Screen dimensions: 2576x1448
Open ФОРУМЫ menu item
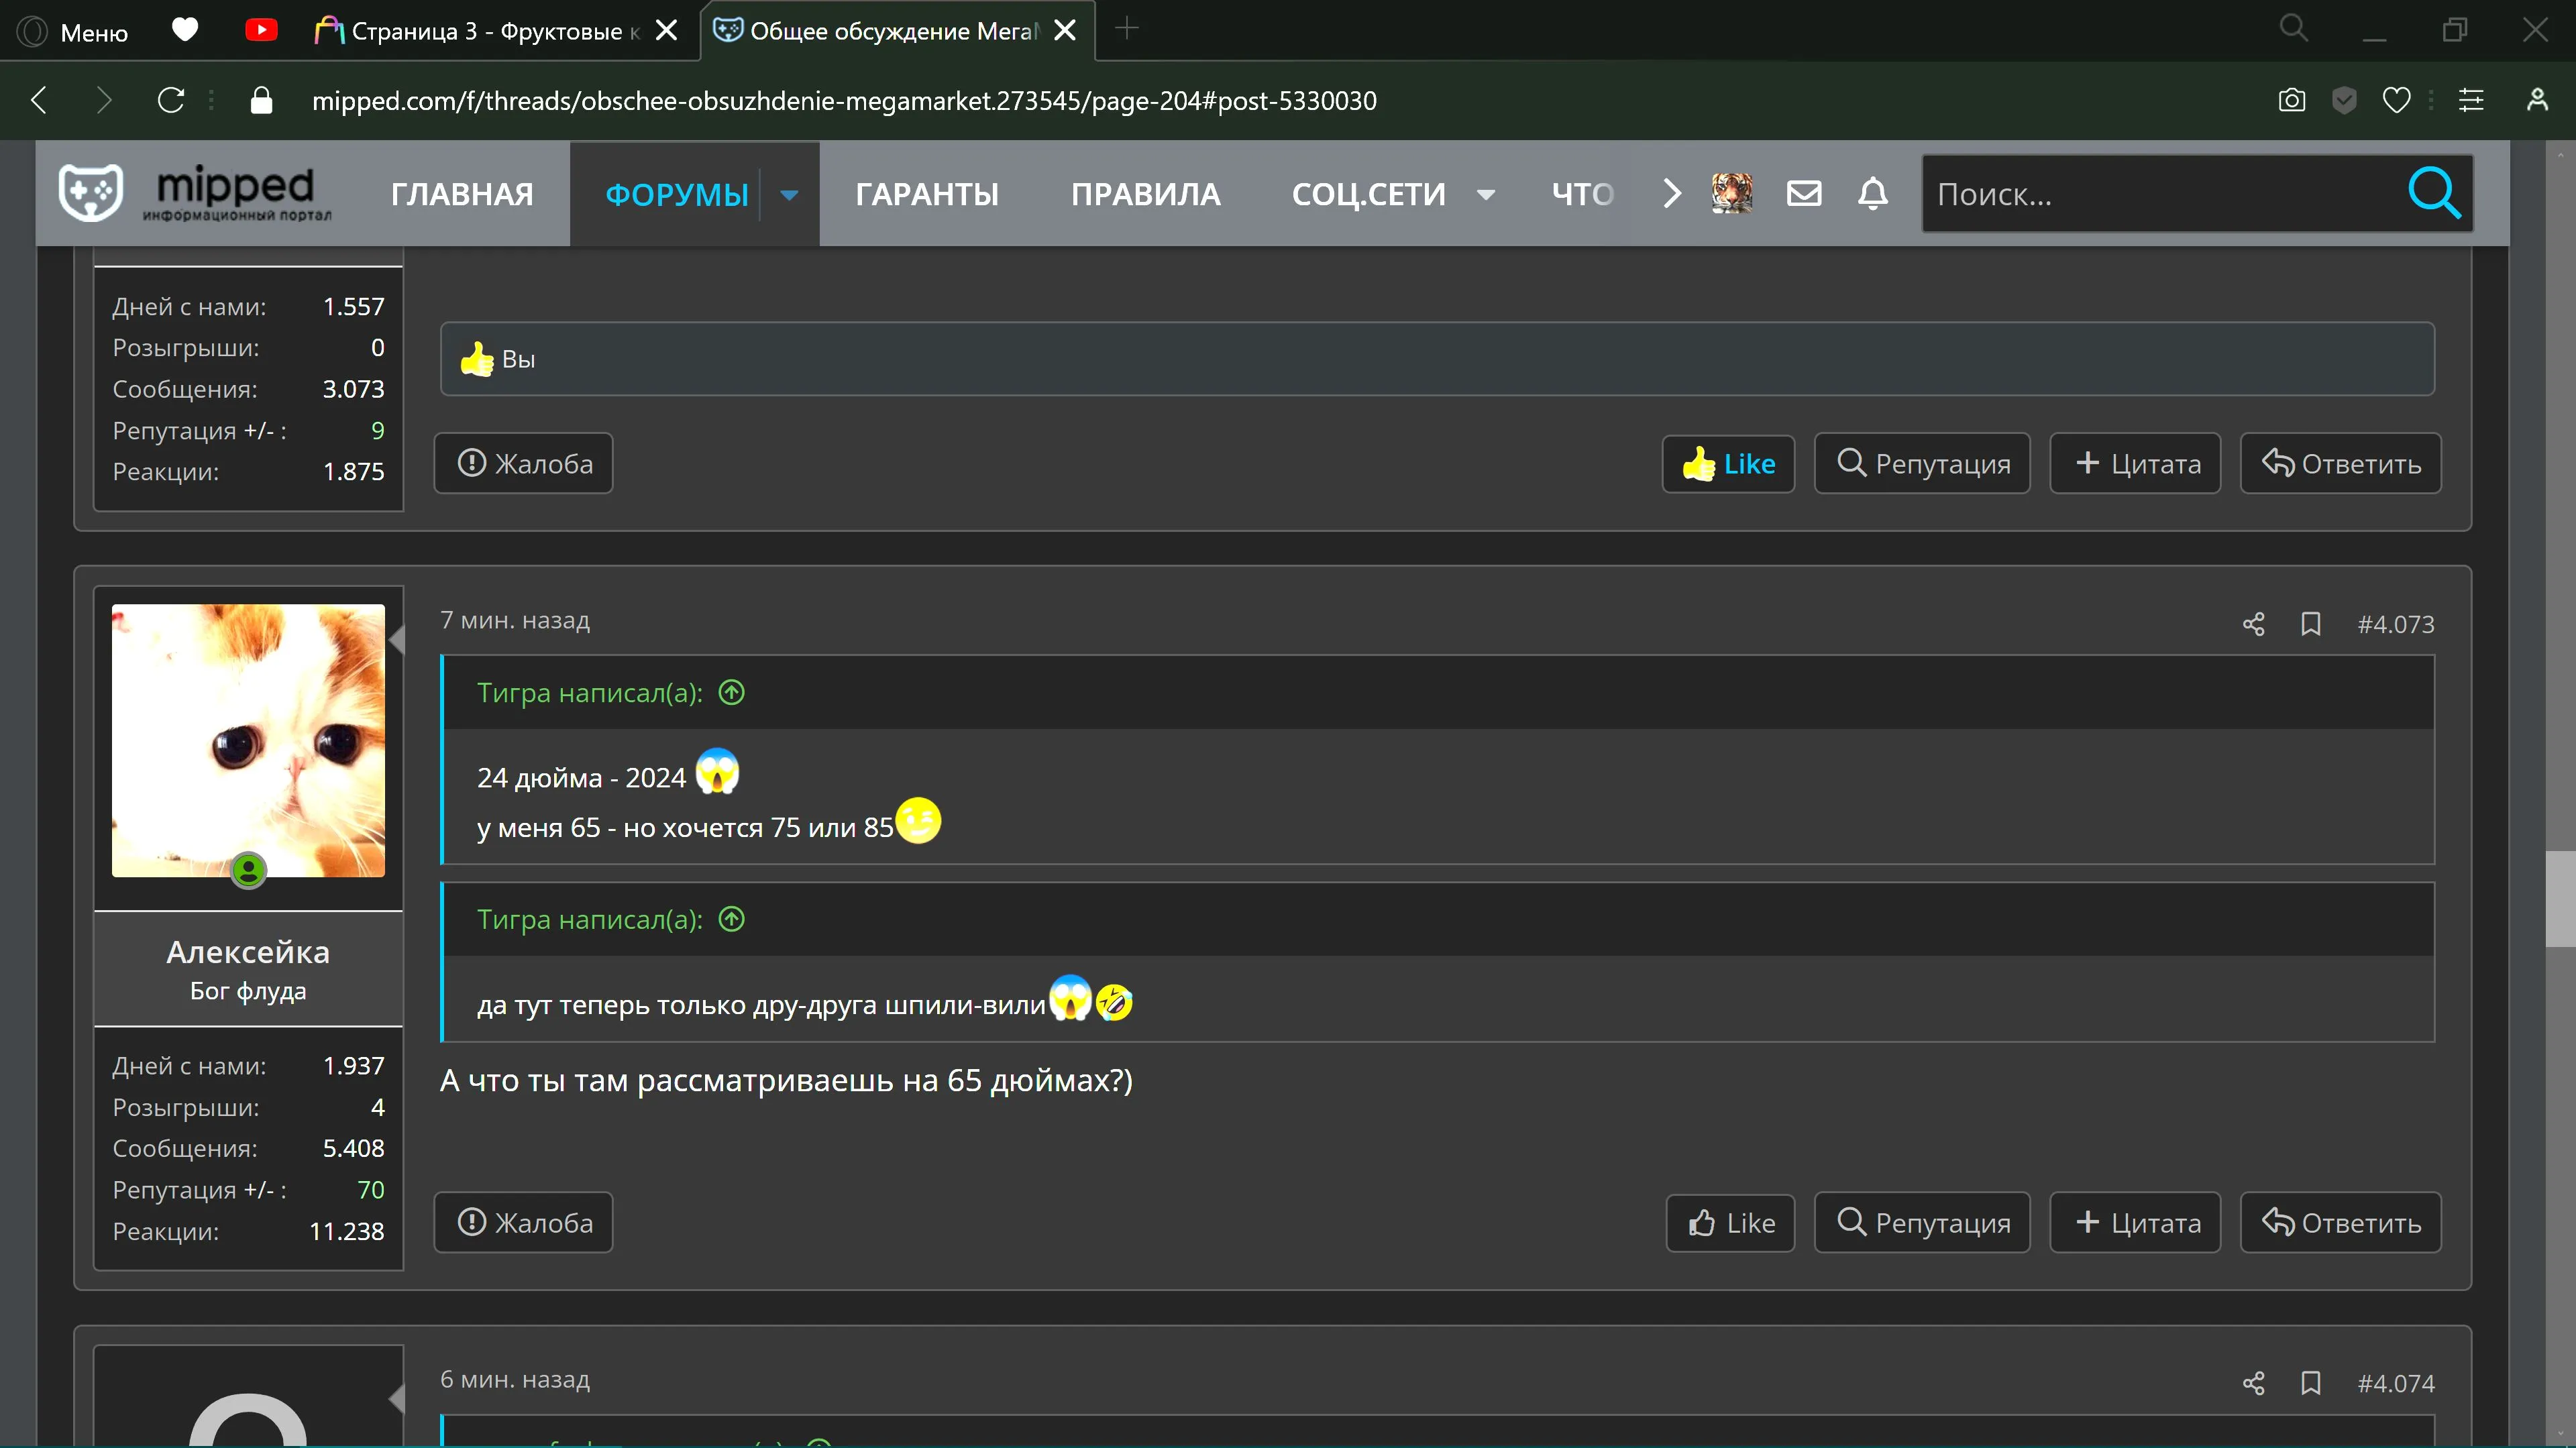click(x=677, y=194)
